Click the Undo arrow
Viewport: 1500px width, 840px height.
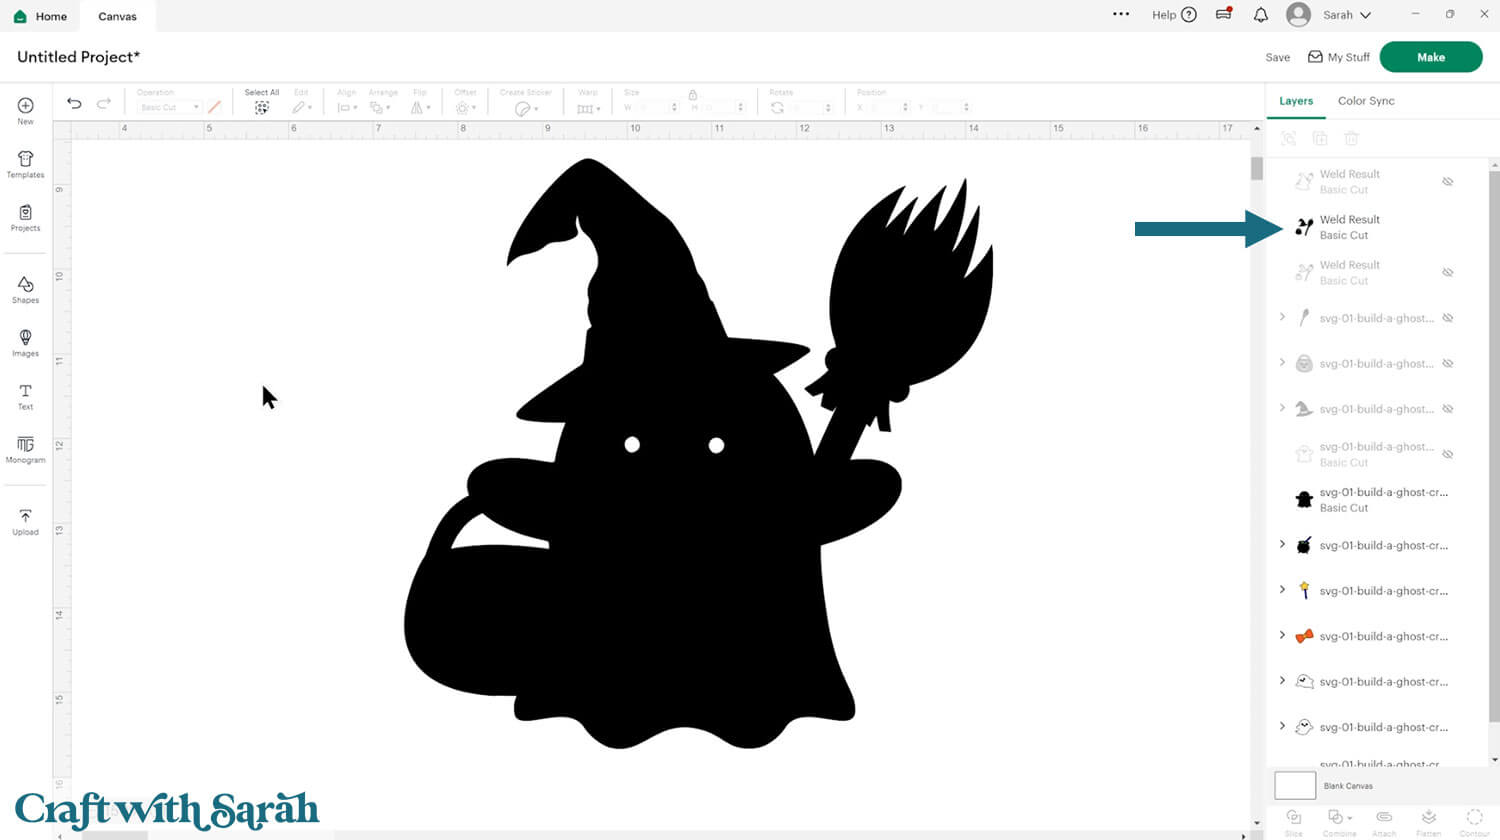pos(74,103)
